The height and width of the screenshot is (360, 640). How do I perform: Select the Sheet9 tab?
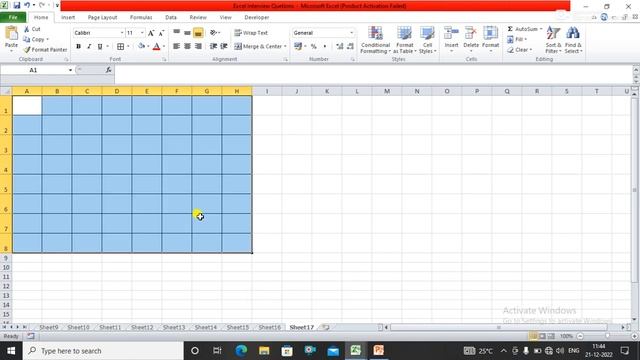click(48, 327)
